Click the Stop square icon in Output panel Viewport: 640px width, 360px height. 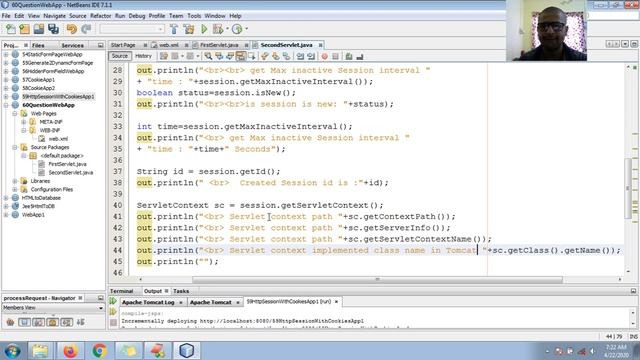[x=113, y=323]
